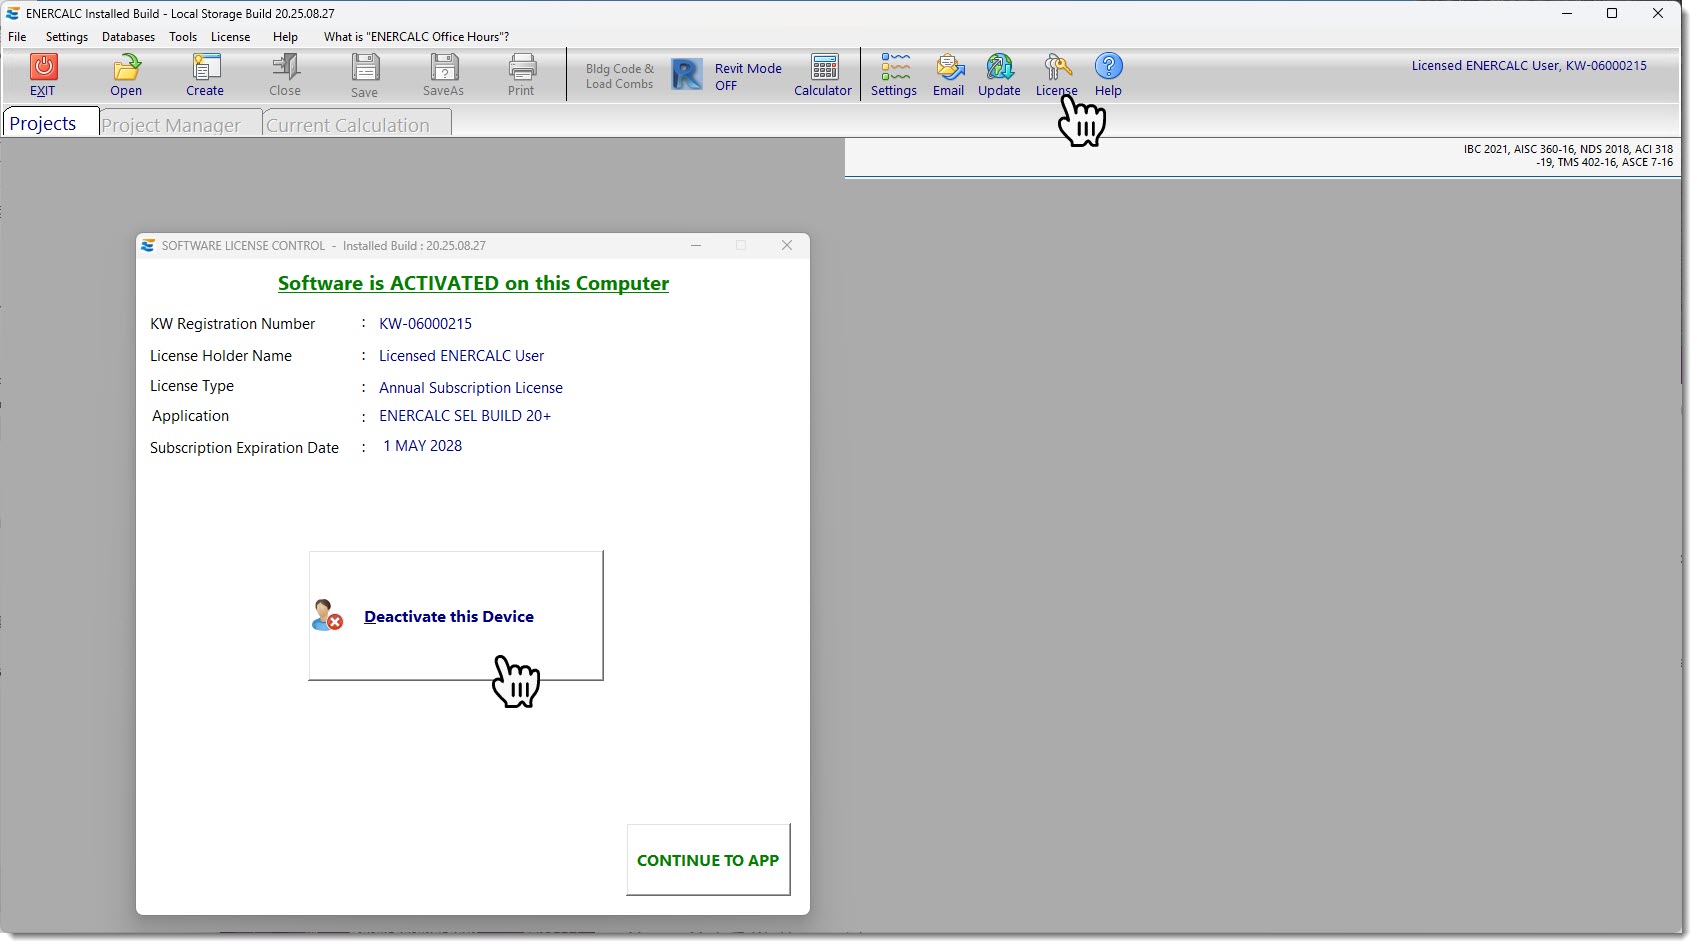Click the 1 MAY 2028 expiration date
Screen dimensions: 1697x948
pos(423,446)
